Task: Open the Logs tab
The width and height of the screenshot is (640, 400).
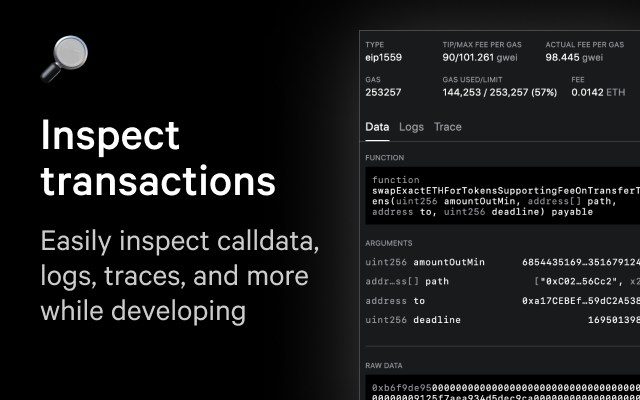Action: click(411, 127)
